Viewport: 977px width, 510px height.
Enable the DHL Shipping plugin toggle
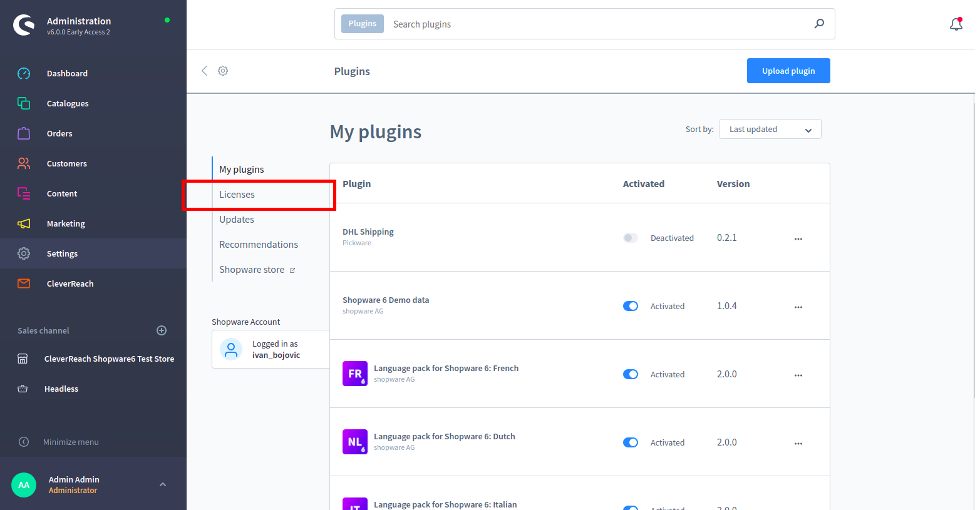tap(630, 238)
